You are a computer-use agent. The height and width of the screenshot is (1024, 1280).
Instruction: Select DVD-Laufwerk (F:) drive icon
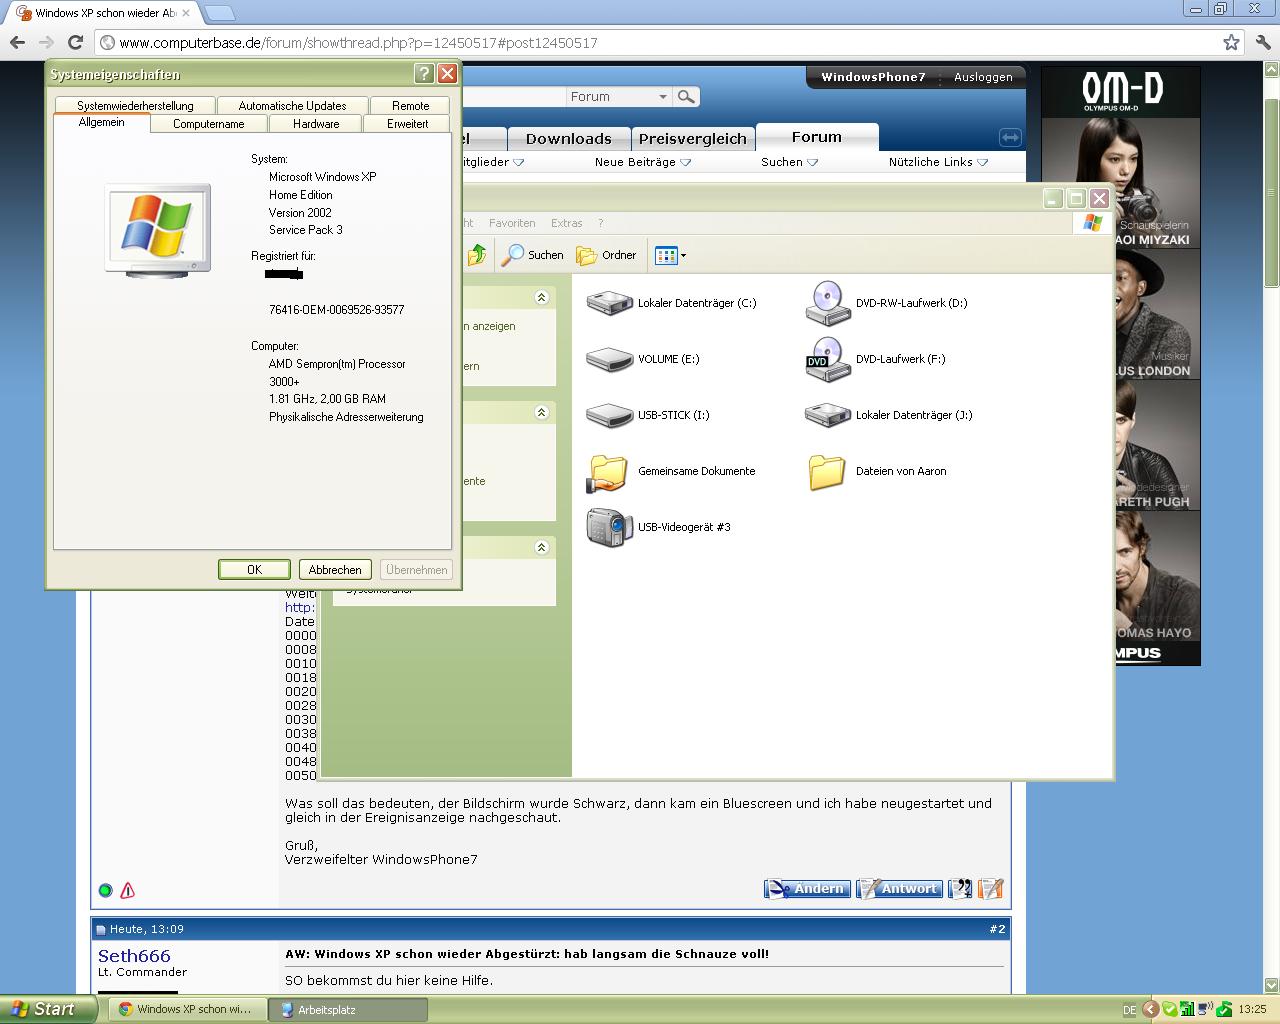pyautogui.click(x=828, y=359)
